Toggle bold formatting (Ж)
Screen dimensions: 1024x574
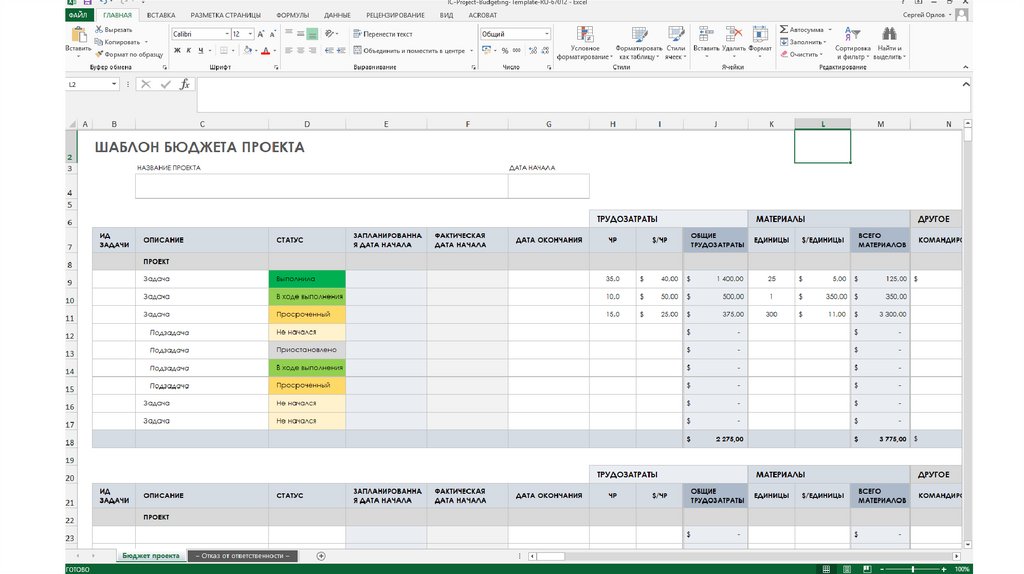(x=176, y=50)
